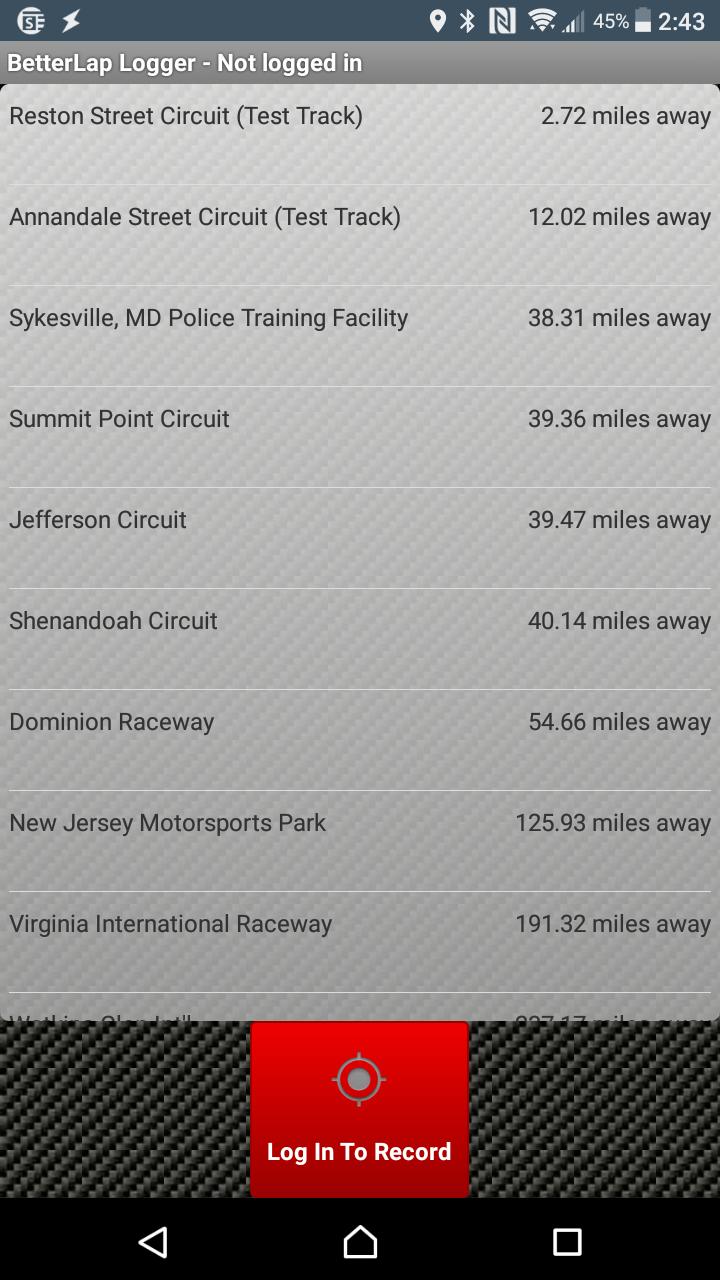Screen dimensions: 720x1280
Task: Tap the lightning bolt notification icon
Action: [71, 21]
